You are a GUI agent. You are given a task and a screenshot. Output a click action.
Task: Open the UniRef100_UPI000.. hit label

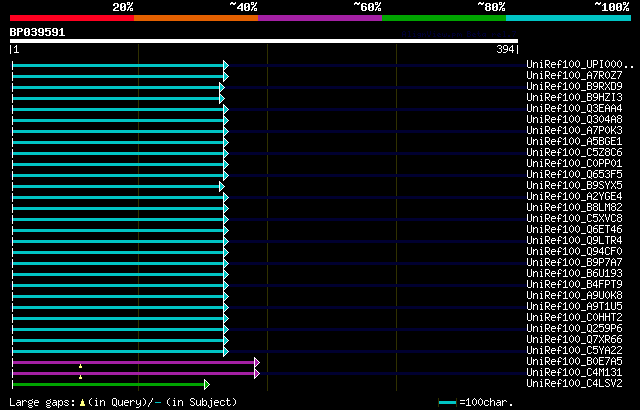[580, 64]
